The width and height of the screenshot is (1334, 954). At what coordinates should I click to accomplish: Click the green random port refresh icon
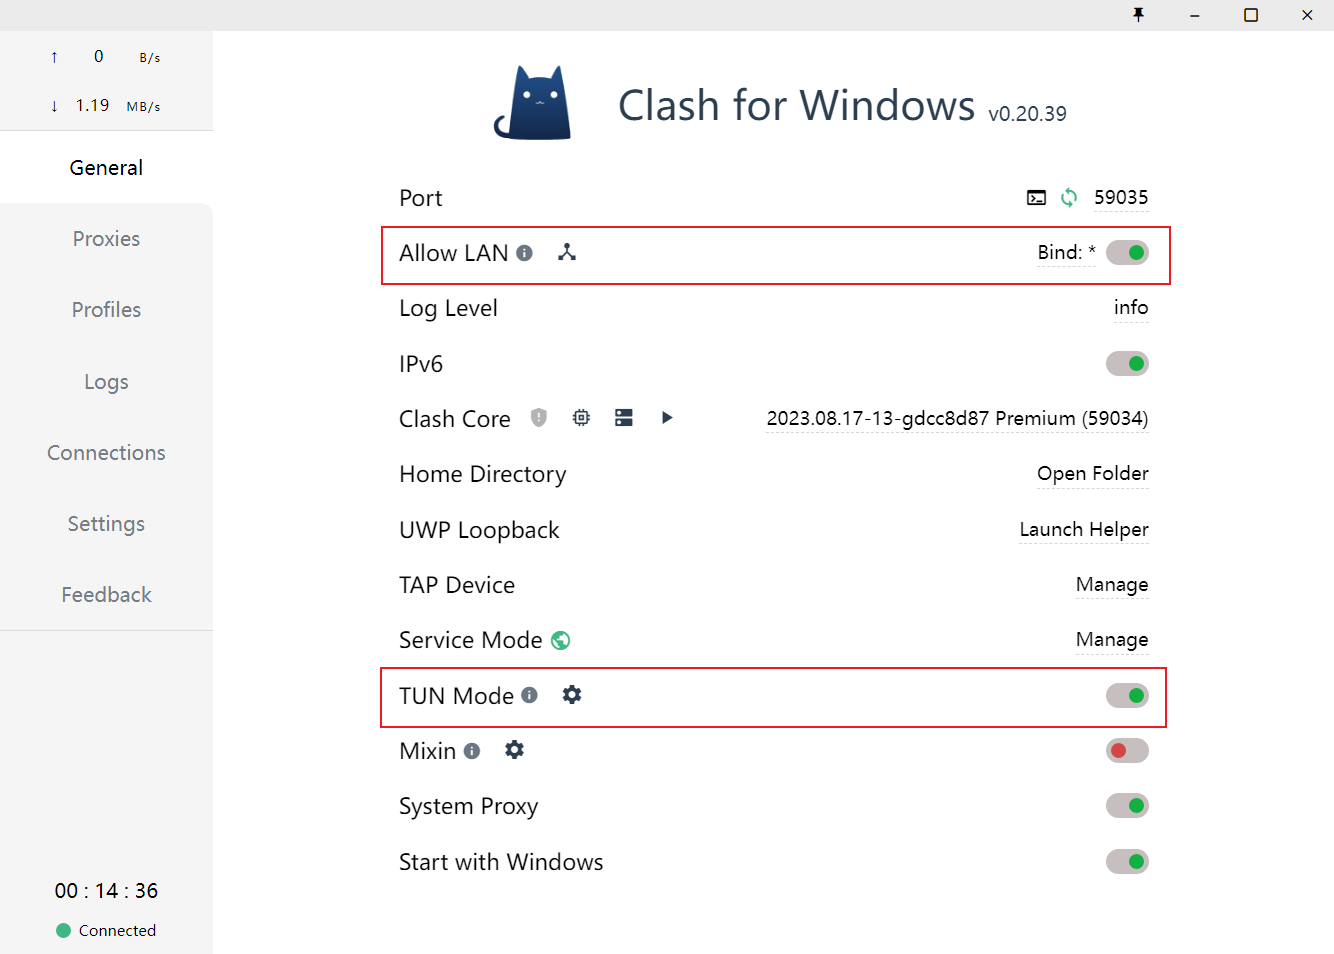pos(1069,198)
